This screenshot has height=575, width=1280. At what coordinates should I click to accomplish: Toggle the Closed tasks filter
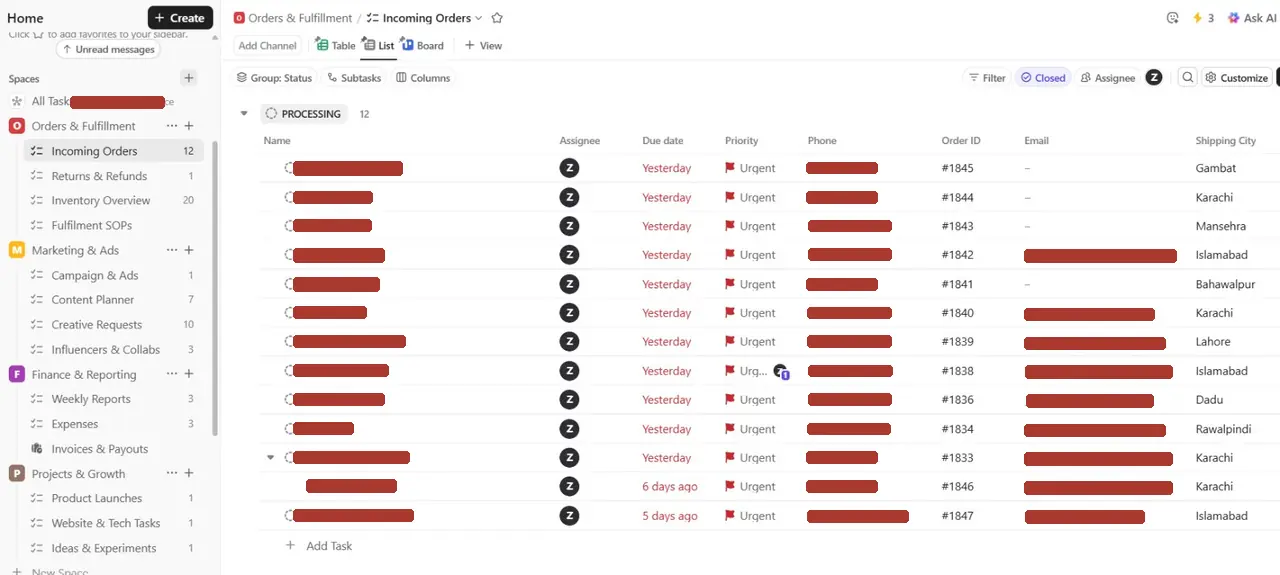pyautogui.click(x=1042, y=78)
